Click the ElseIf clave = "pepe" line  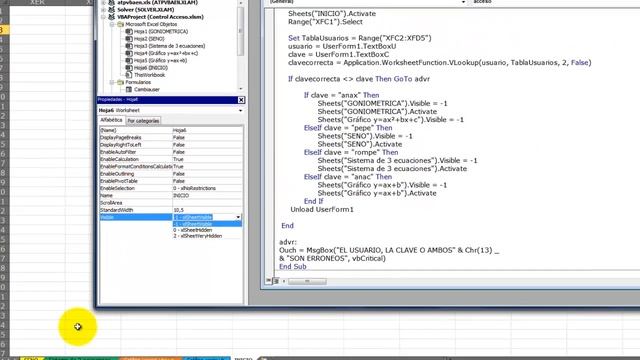click(x=348, y=128)
